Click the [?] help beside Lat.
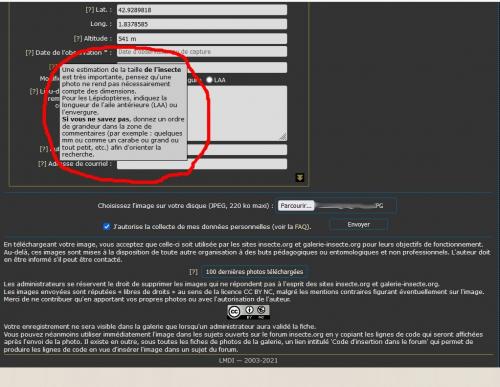 tap(90, 10)
